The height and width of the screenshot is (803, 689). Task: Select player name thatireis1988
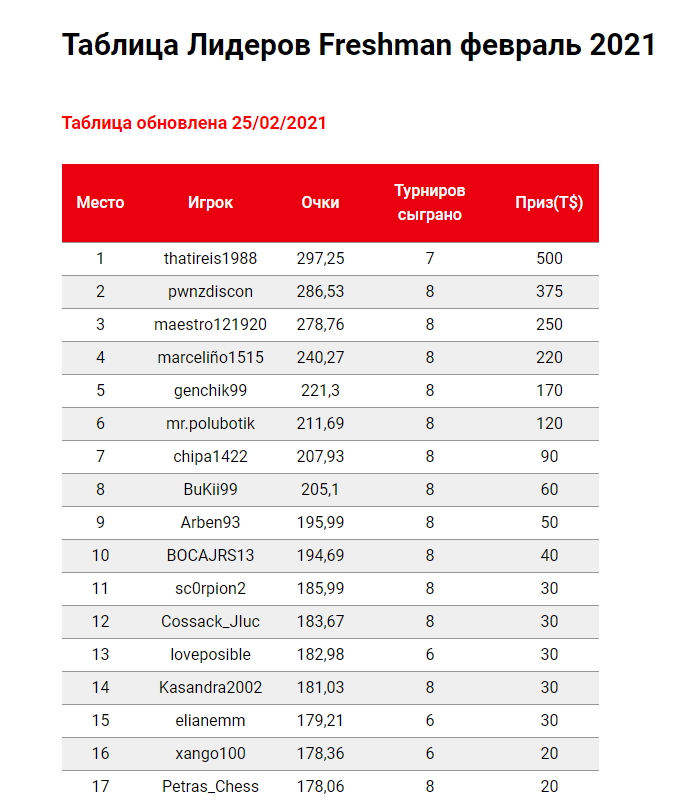click(211, 258)
